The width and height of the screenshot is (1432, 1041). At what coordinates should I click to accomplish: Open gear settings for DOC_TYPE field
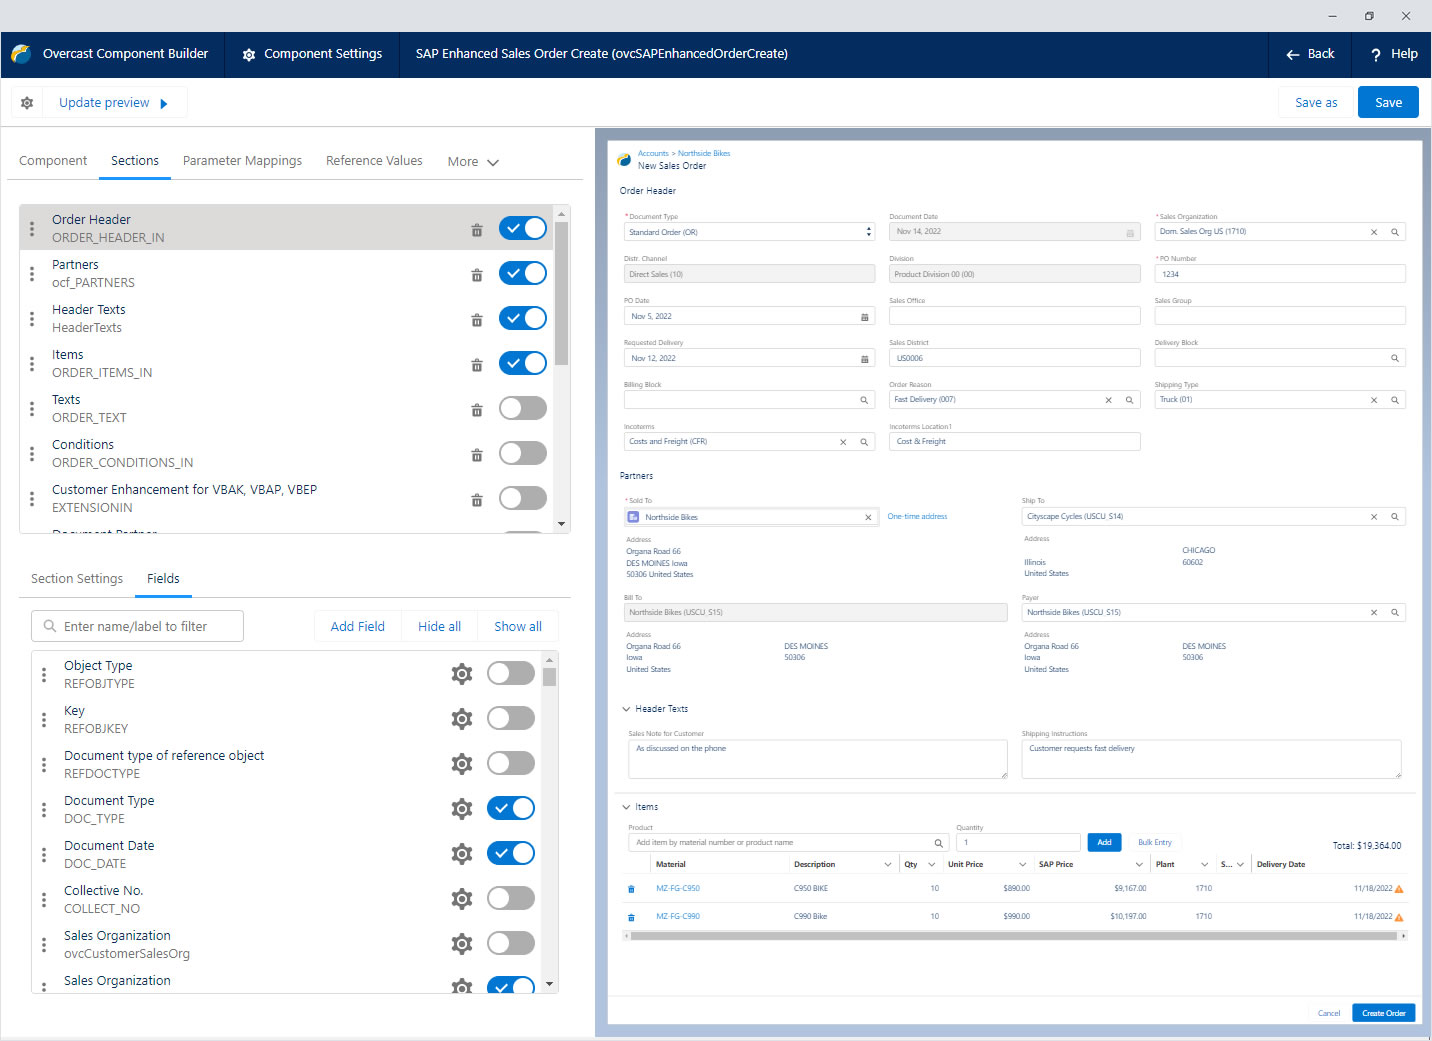click(462, 809)
